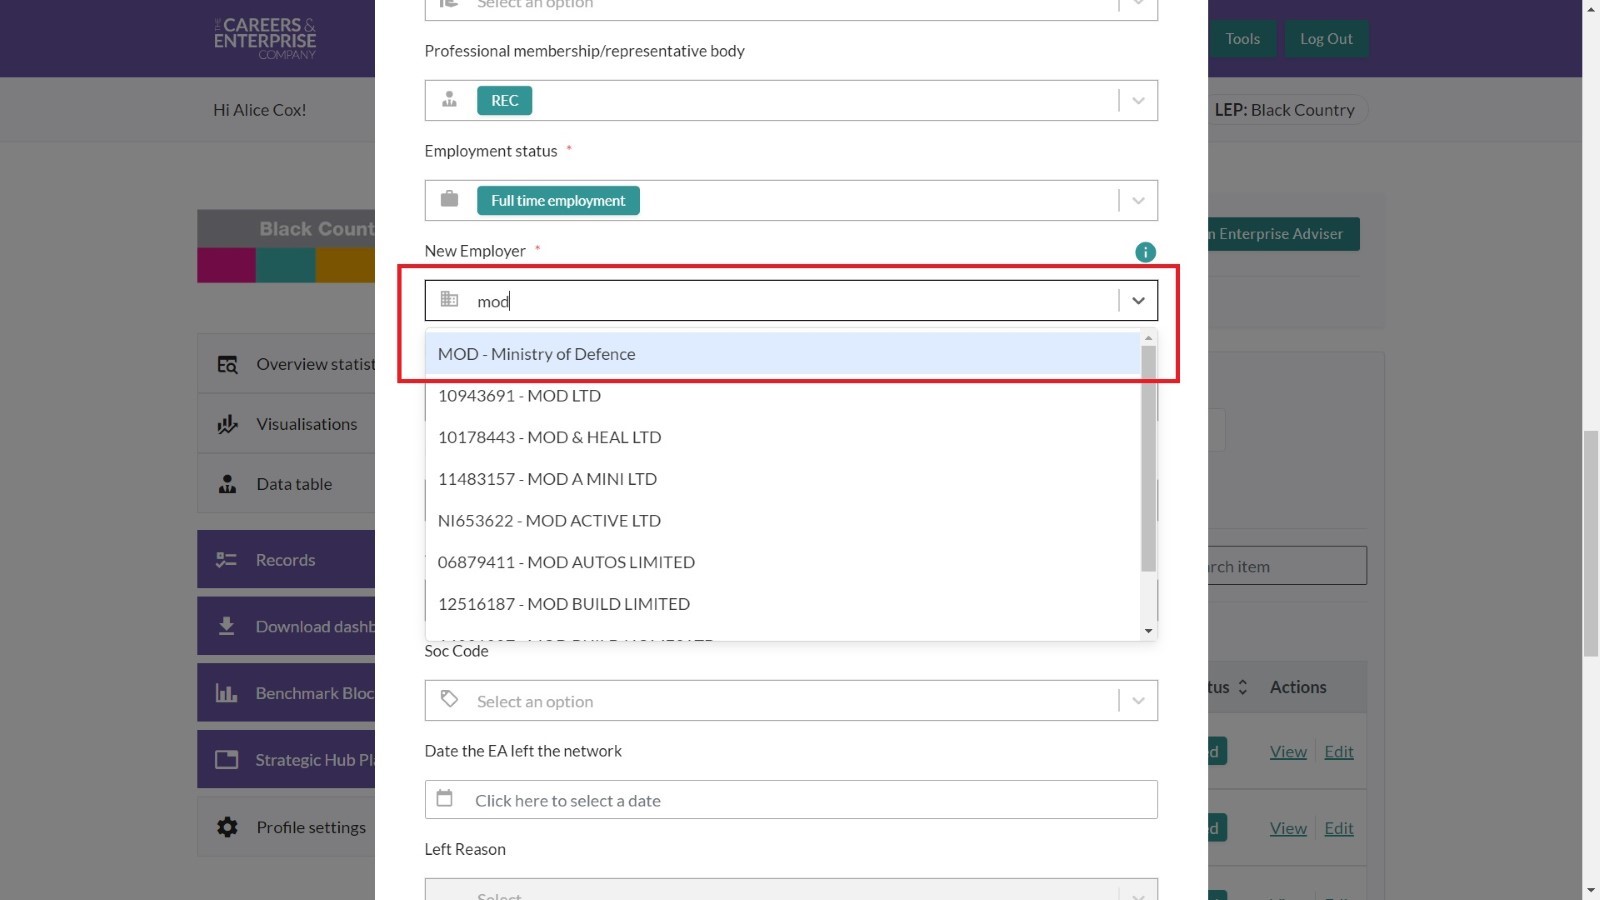Click the New Employer search input
The height and width of the screenshot is (900, 1600).
coord(790,301)
